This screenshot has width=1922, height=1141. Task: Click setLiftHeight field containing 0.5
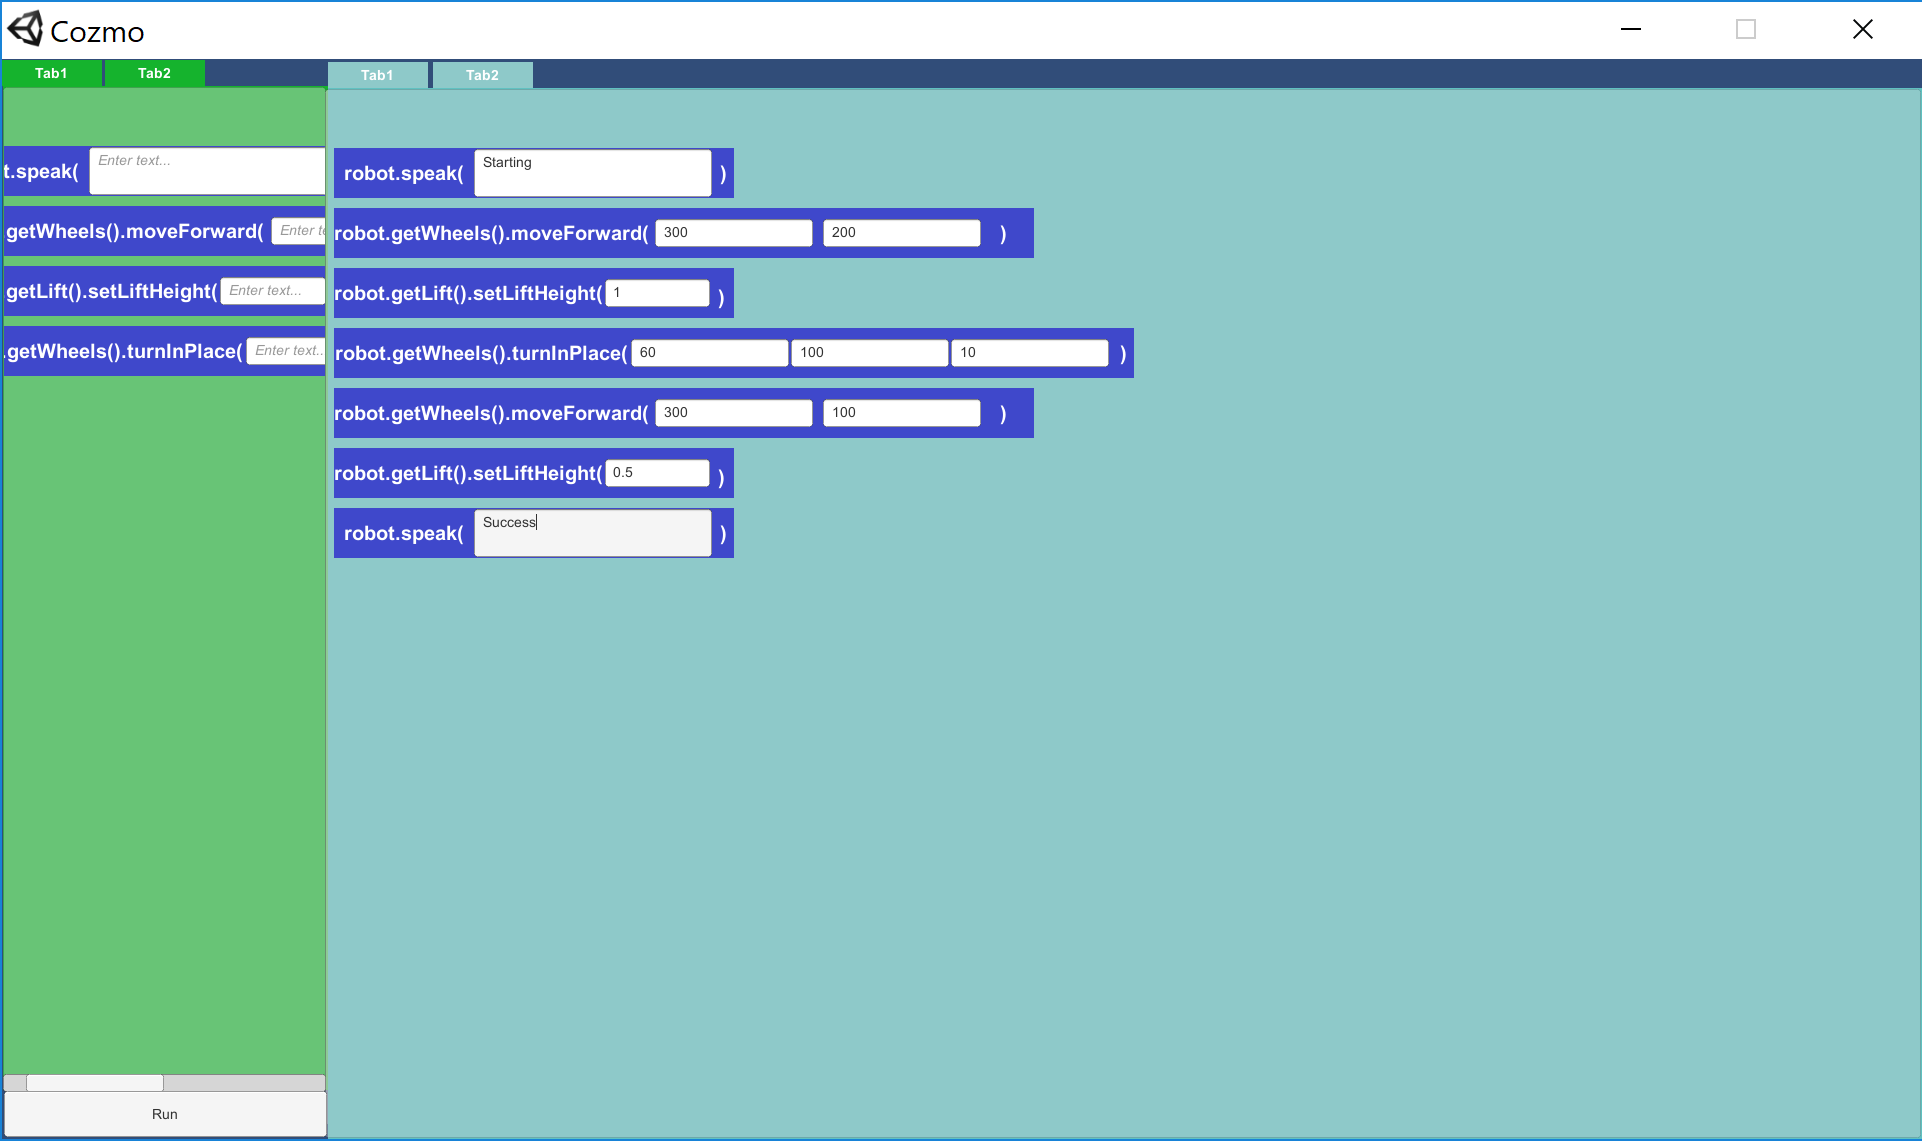point(658,473)
